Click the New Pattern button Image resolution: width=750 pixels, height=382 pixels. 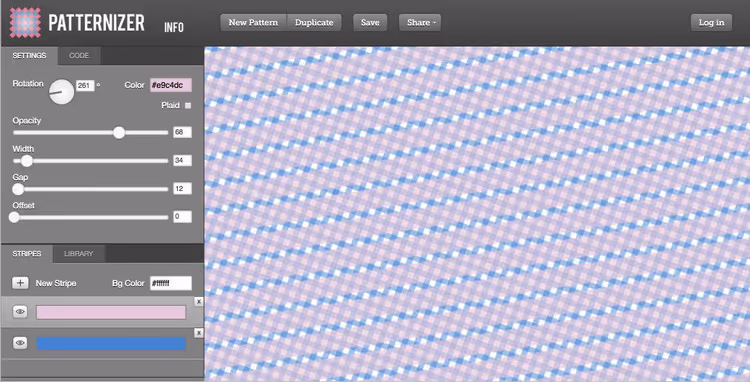click(x=253, y=22)
